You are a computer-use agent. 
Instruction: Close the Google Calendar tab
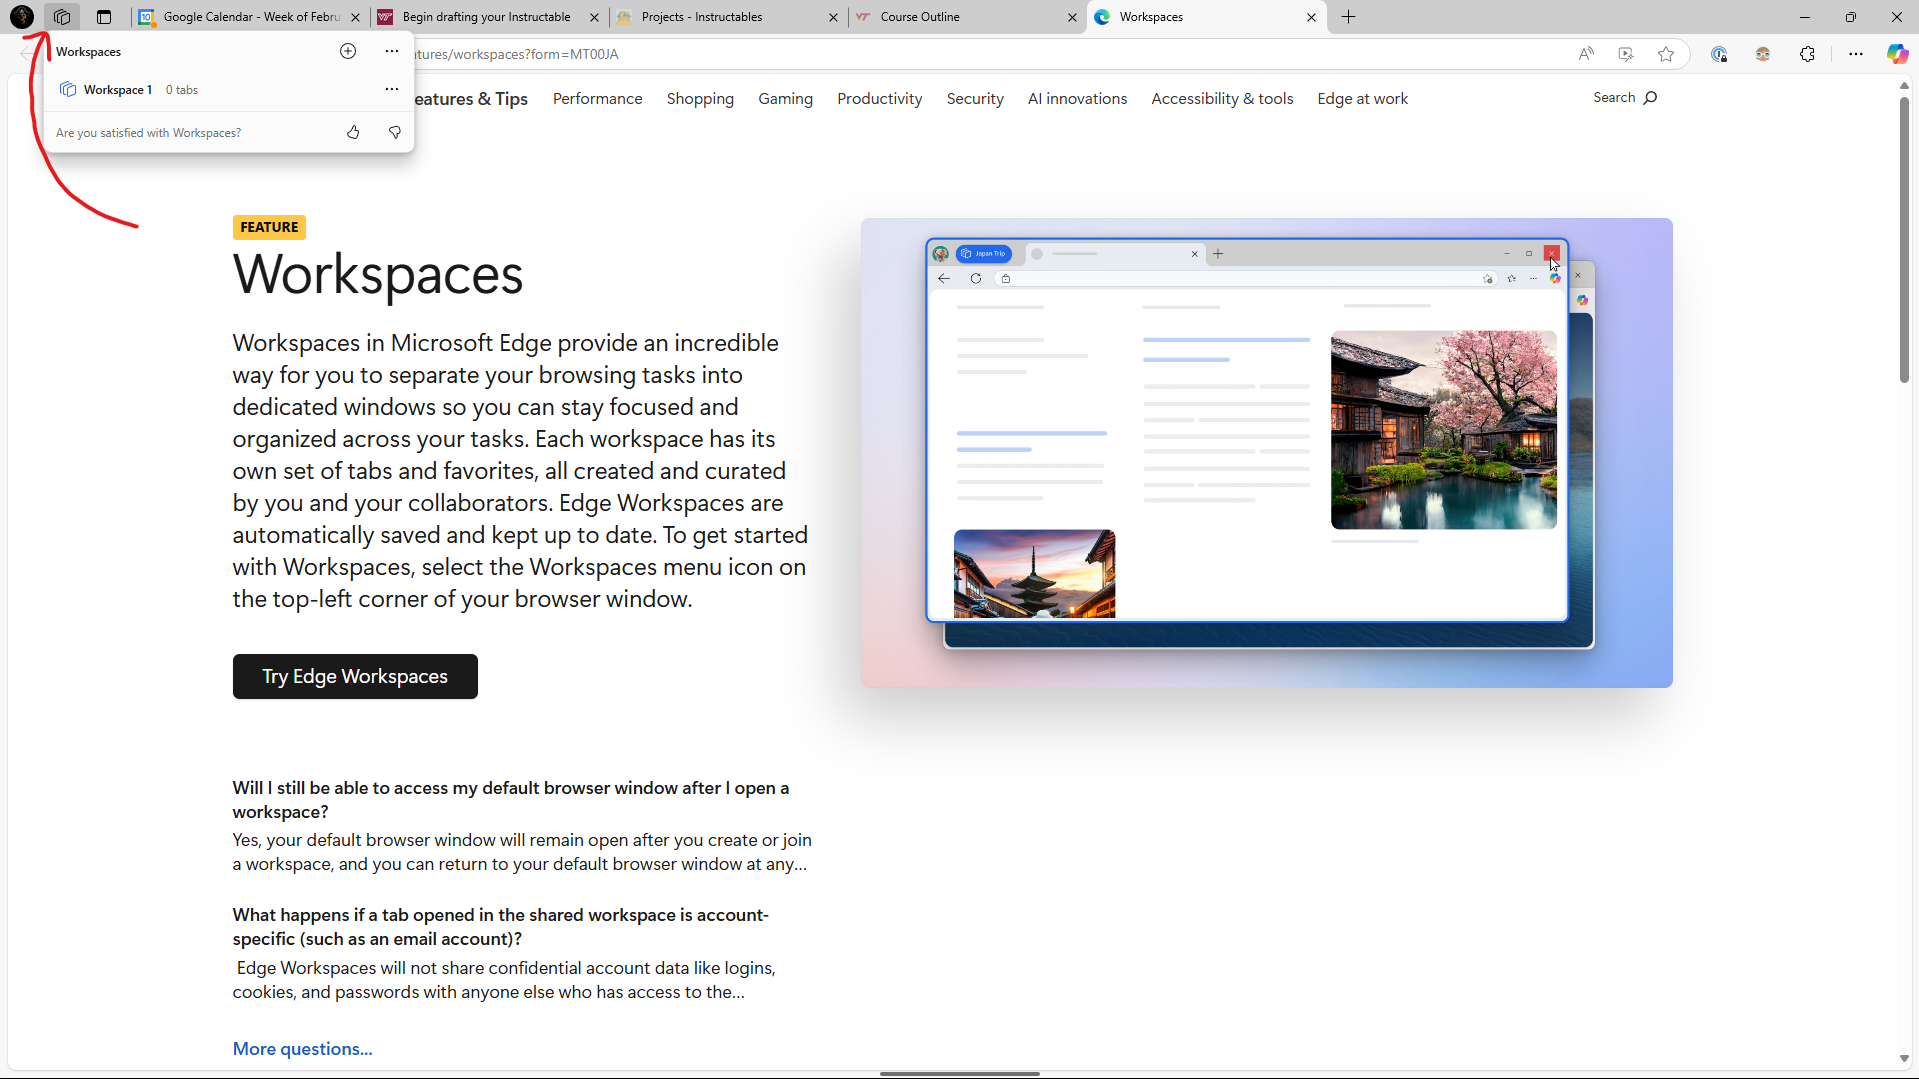click(x=355, y=17)
